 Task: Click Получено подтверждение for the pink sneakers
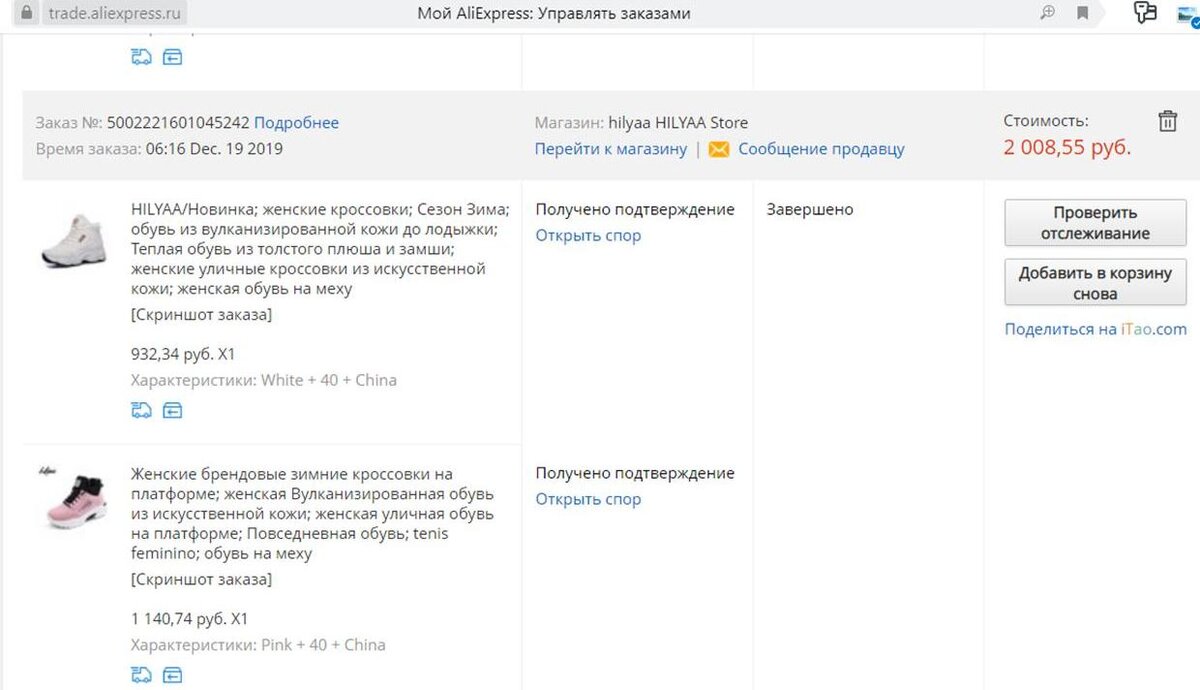pos(635,473)
